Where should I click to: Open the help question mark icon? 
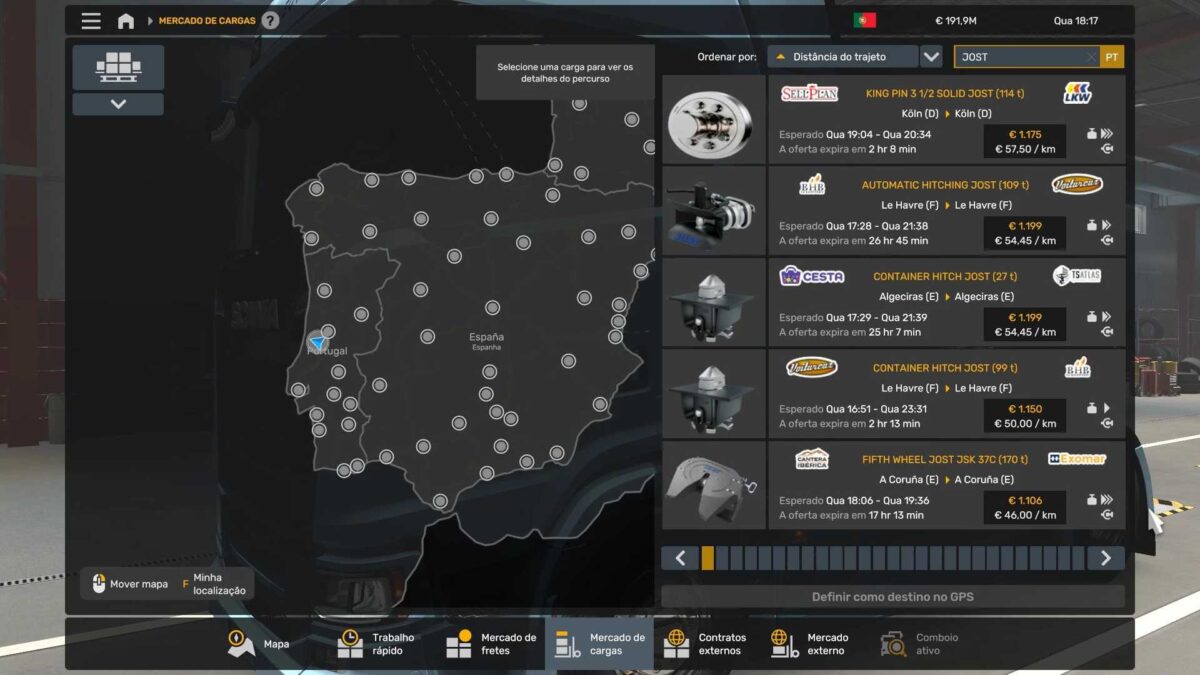pyautogui.click(x=270, y=21)
